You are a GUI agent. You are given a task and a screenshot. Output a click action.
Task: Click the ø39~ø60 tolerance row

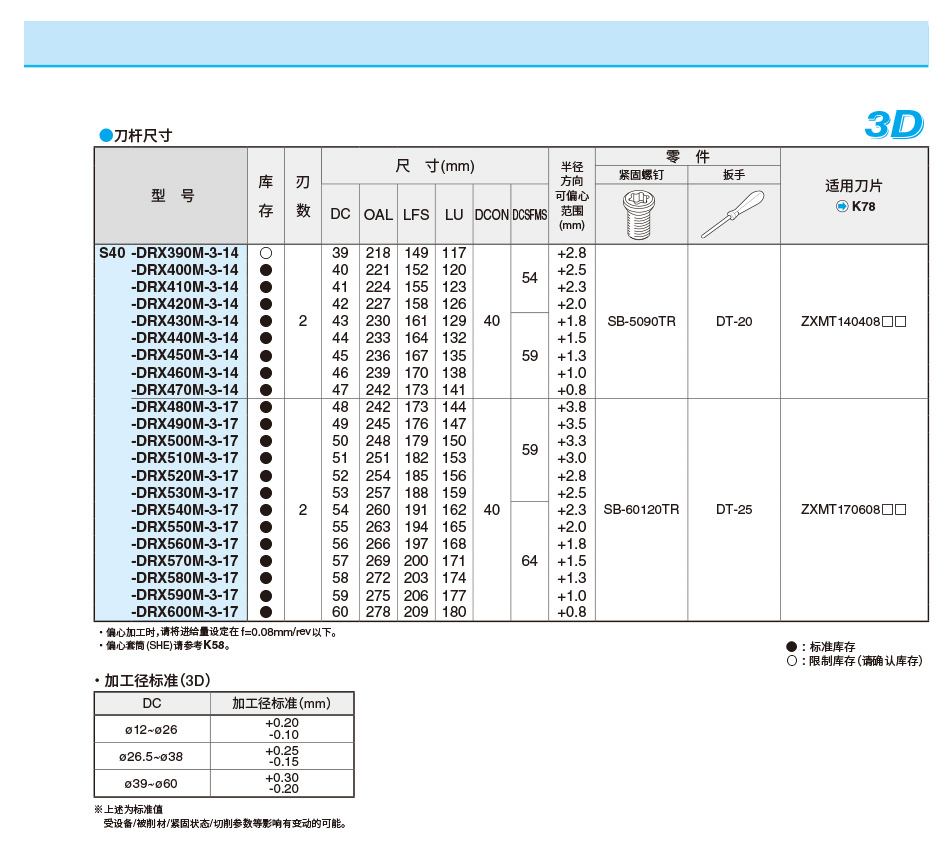[224, 783]
